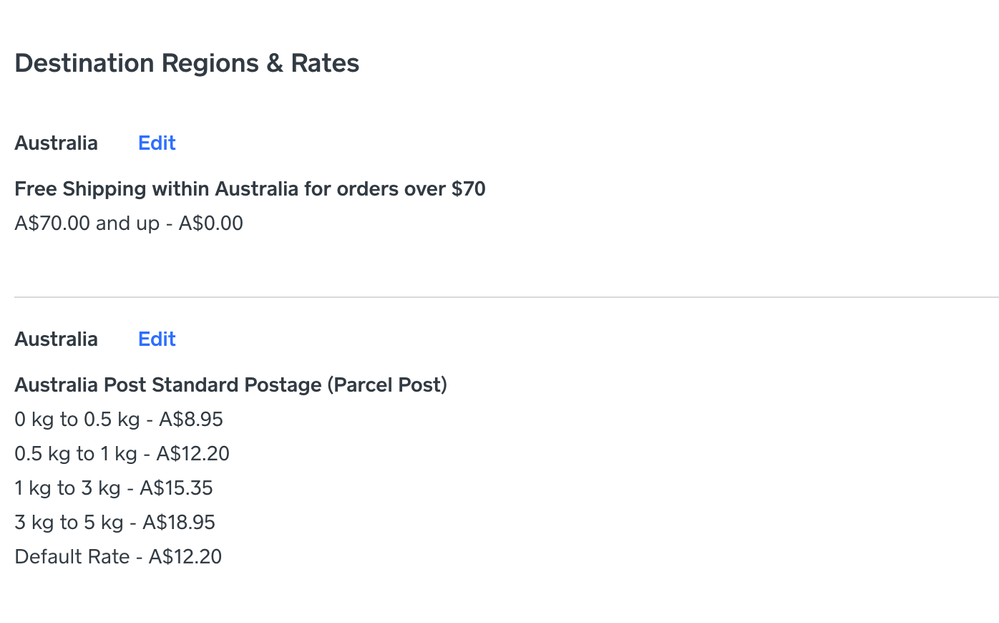Click the A$0.00 free shipping price
The height and width of the screenshot is (623, 999).
pyautogui.click(x=211, y=223)
